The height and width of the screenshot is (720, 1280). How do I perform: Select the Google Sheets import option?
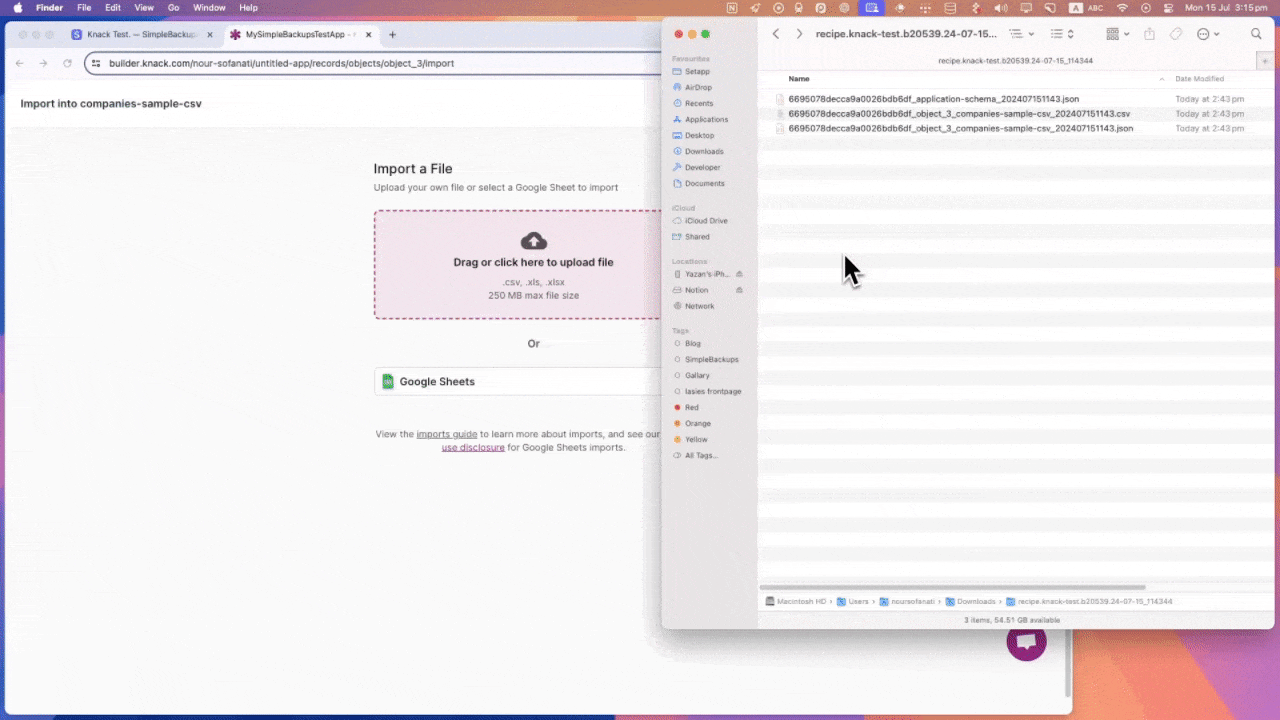518,382
